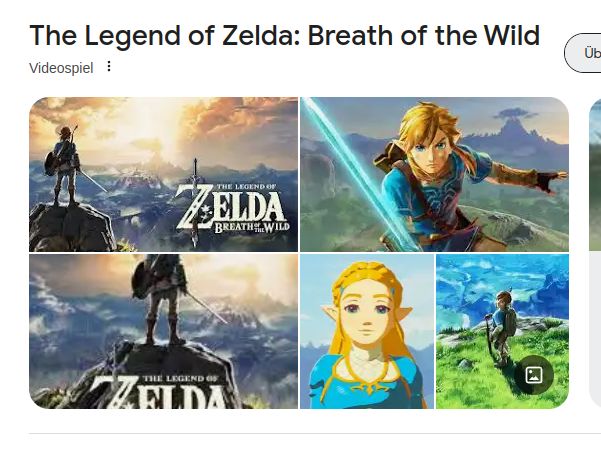
Task: Open the bottom-left zoomed cover art thumbnail
Action: [163, 331]
